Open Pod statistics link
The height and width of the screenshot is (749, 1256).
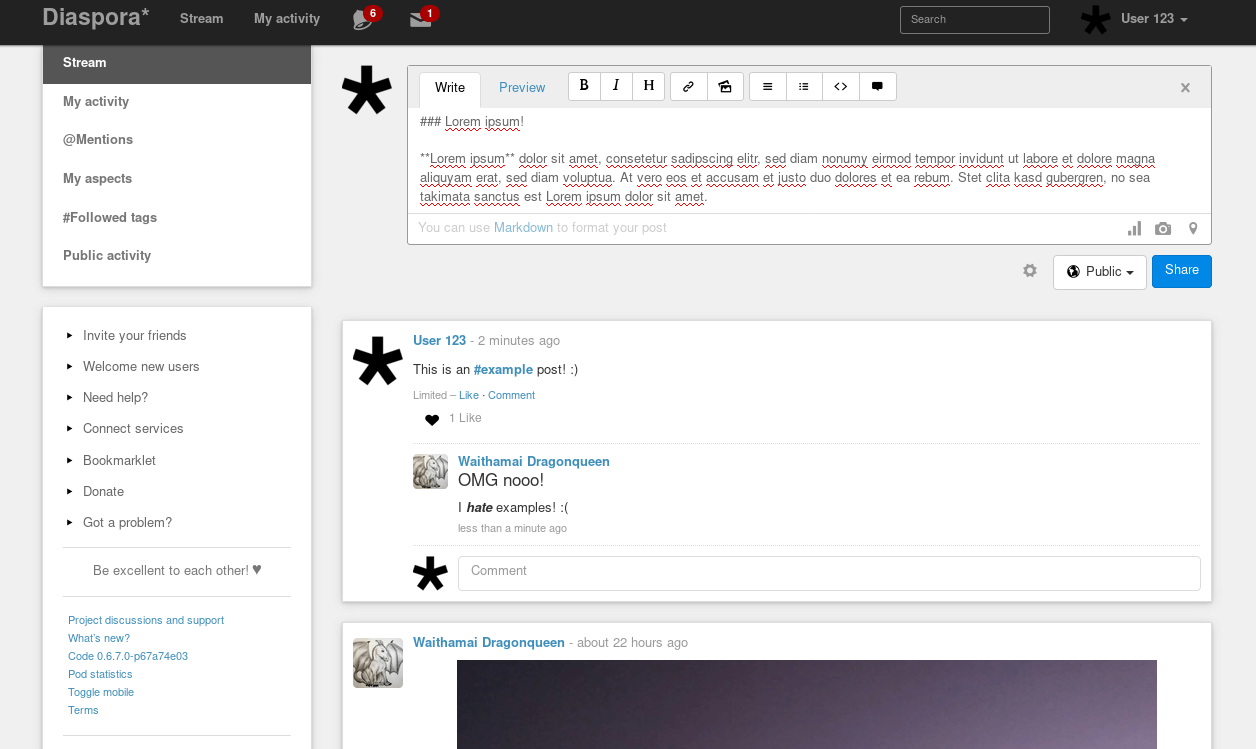[100, 674]
